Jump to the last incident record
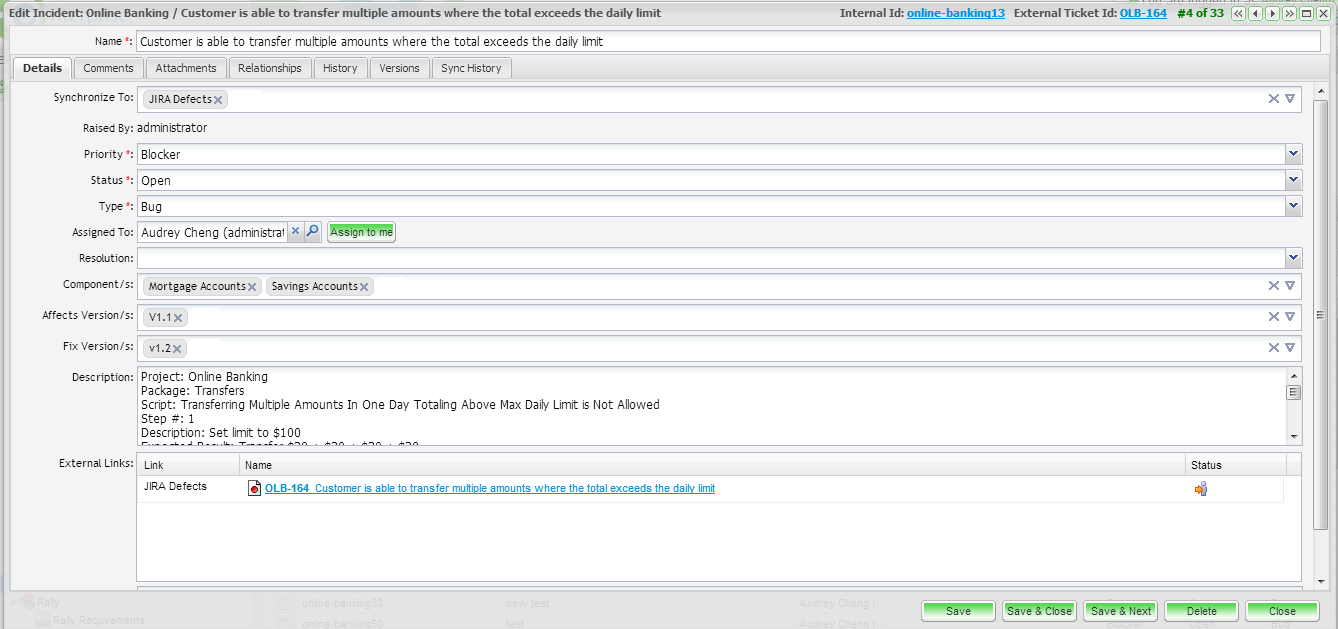The width and height of the screenshot is (1338, 629). pyautogui.click(x=1289, y=14)
